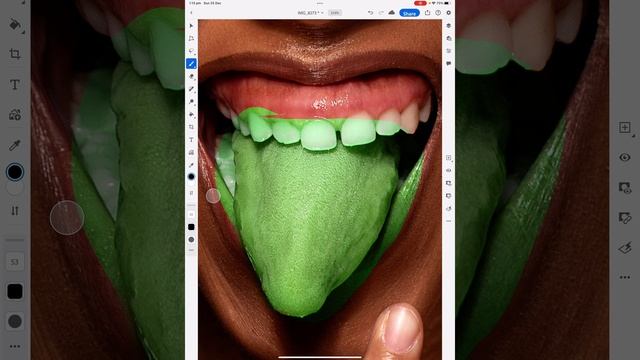Click the zoom percentage label in header
This screenshot has width=640, height=360.
pos(335,13)
